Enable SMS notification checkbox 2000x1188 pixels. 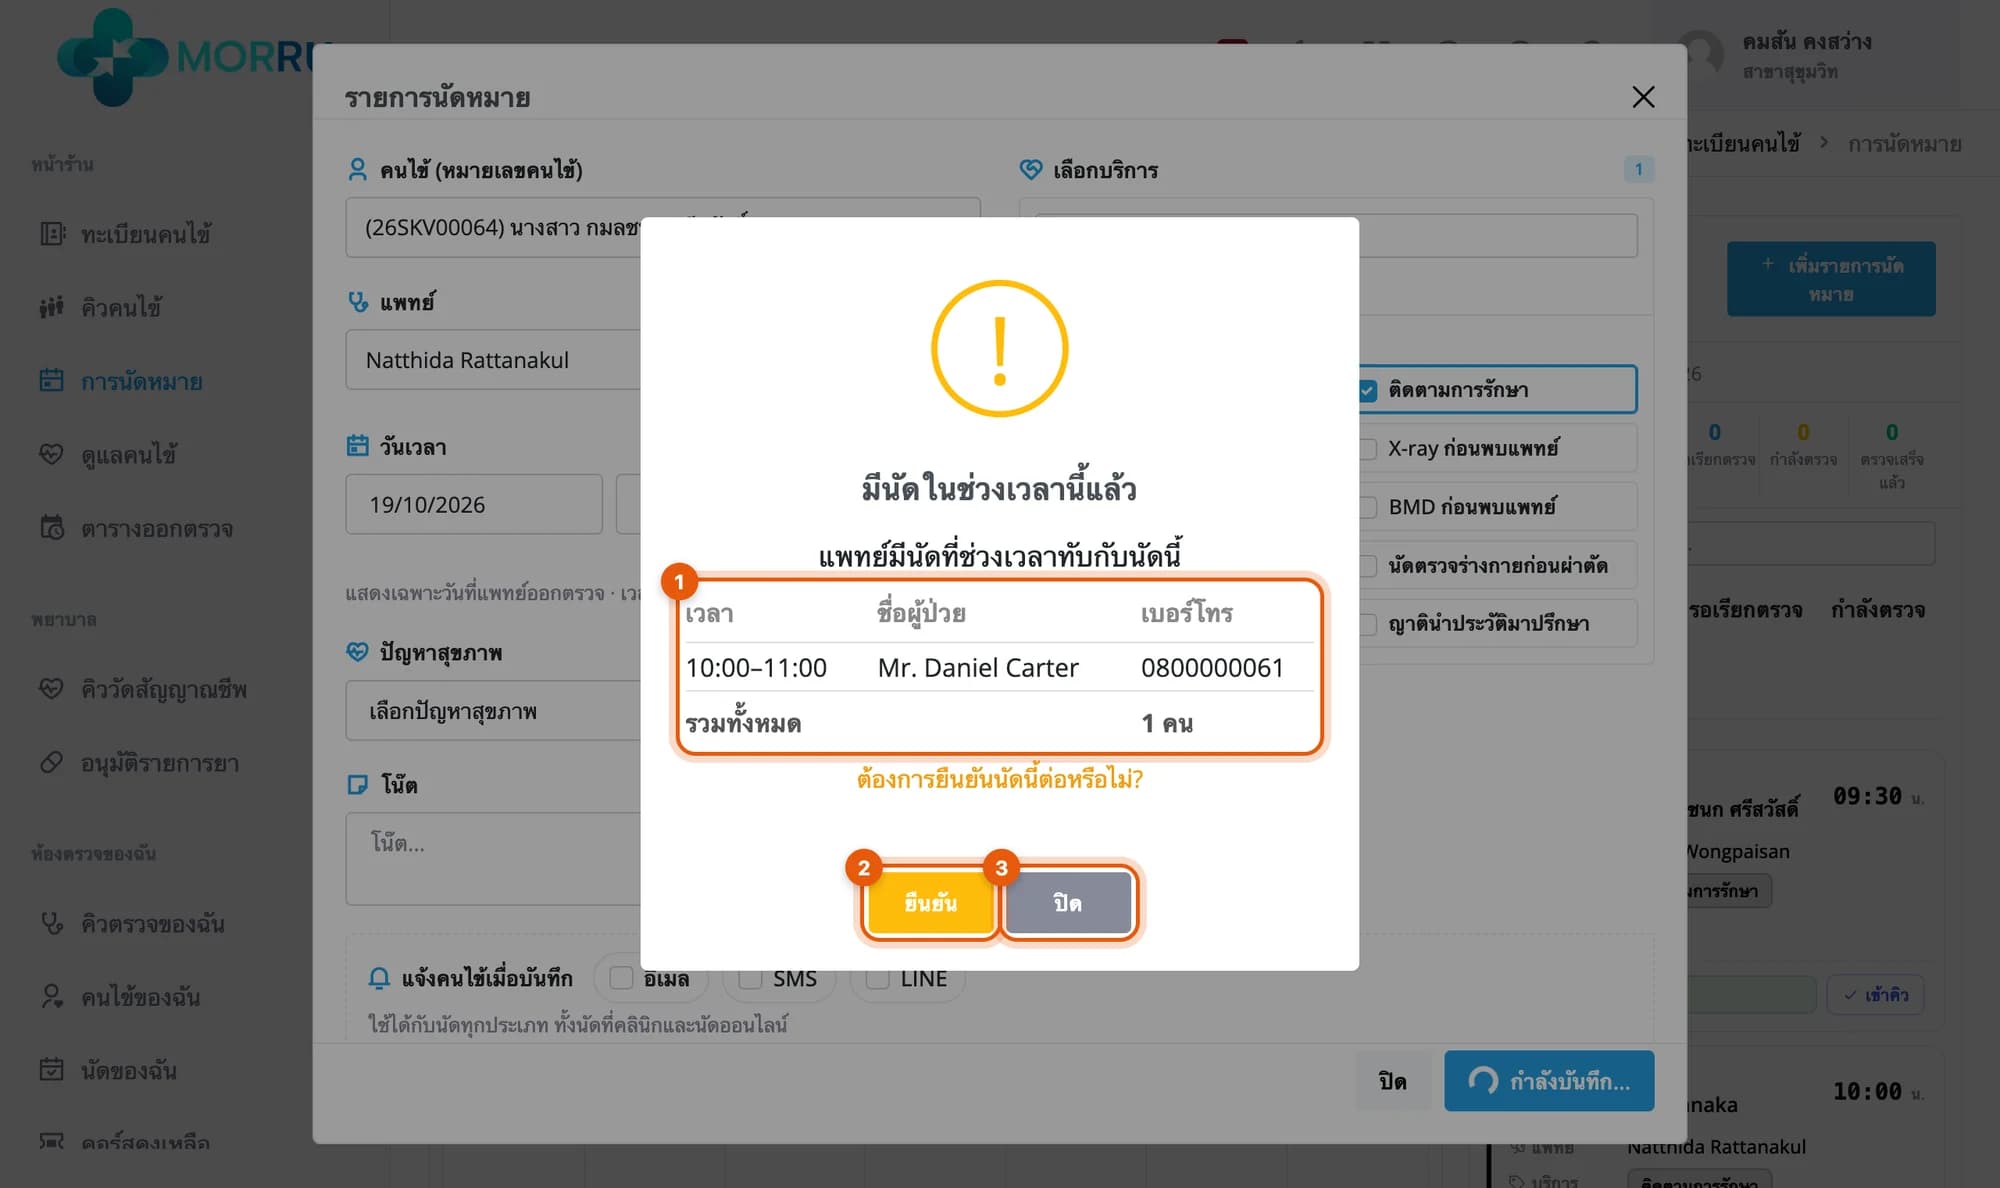750,978
